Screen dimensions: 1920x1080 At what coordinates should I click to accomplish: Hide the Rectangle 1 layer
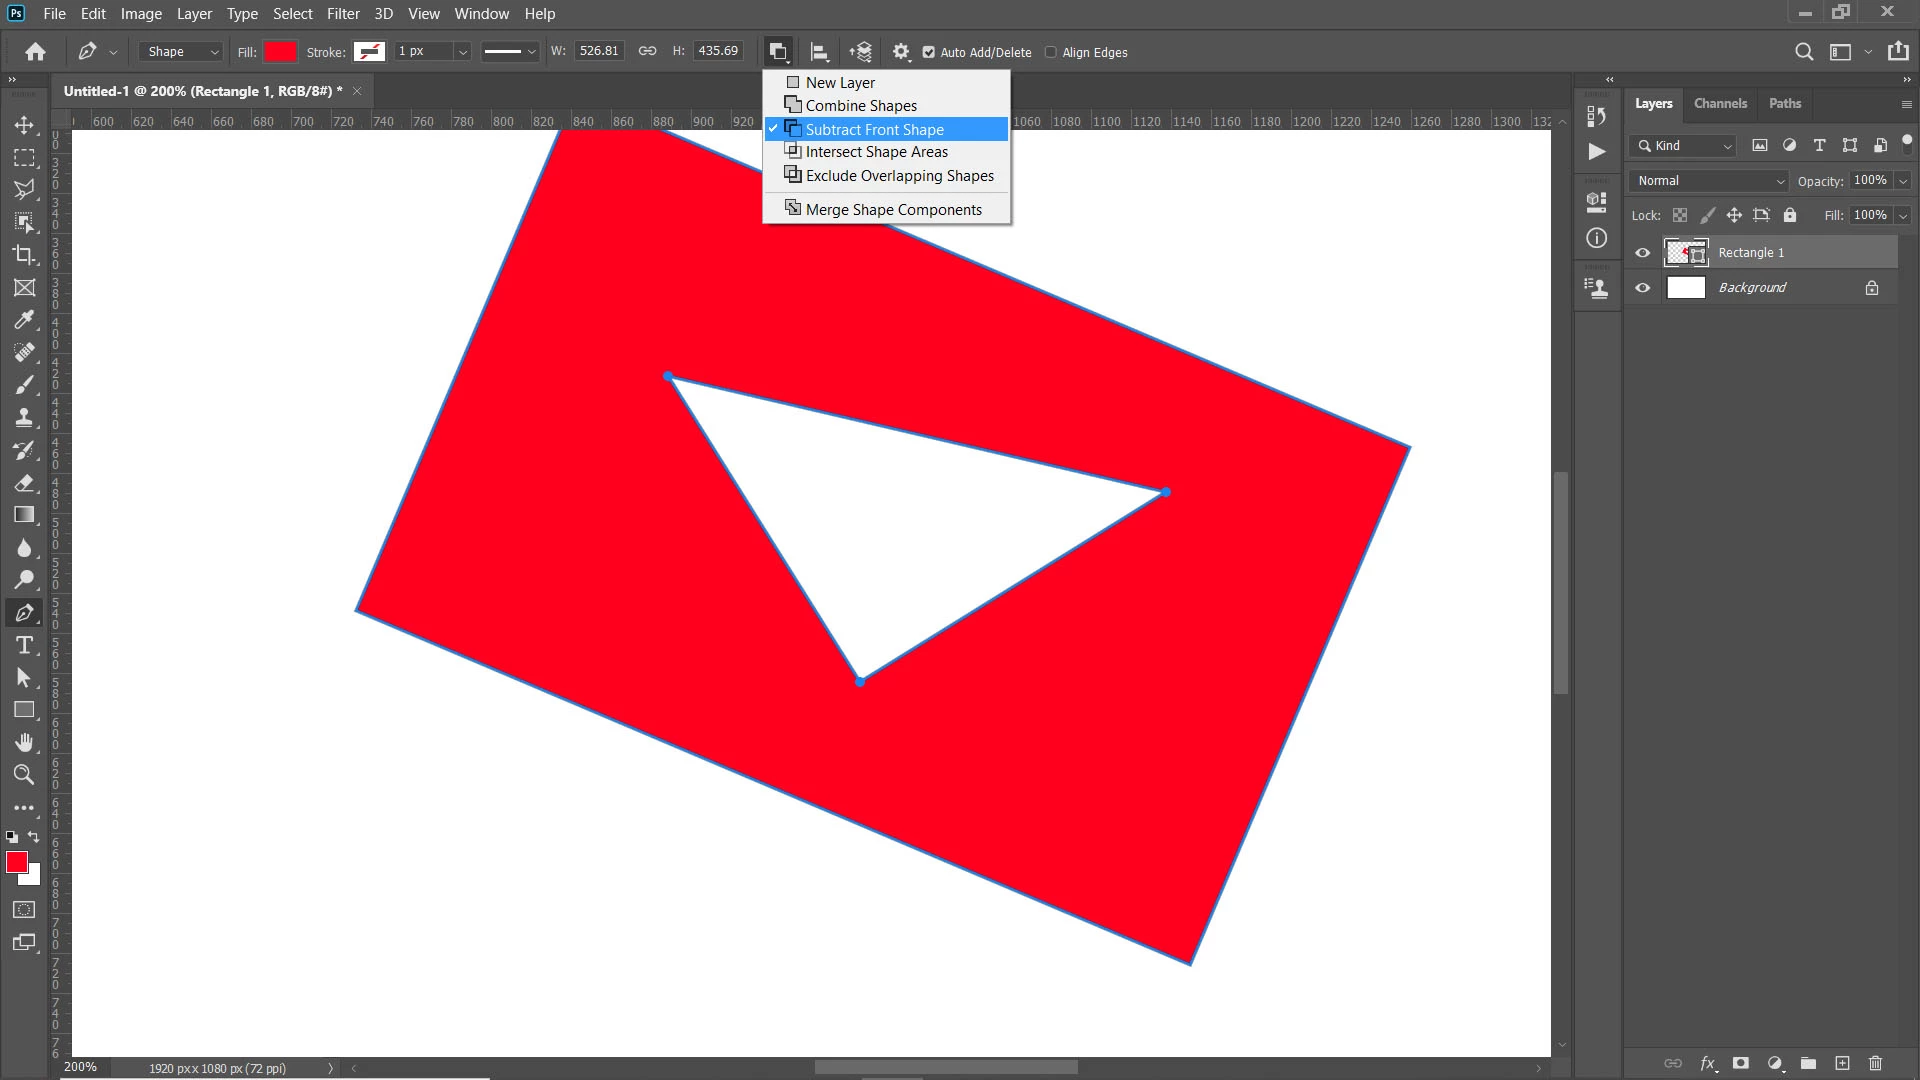(x=1642, y=253)
